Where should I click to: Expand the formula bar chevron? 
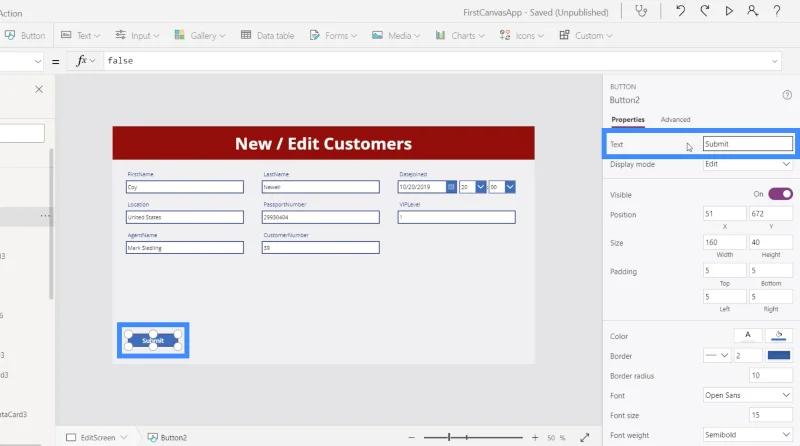[774, 61]
